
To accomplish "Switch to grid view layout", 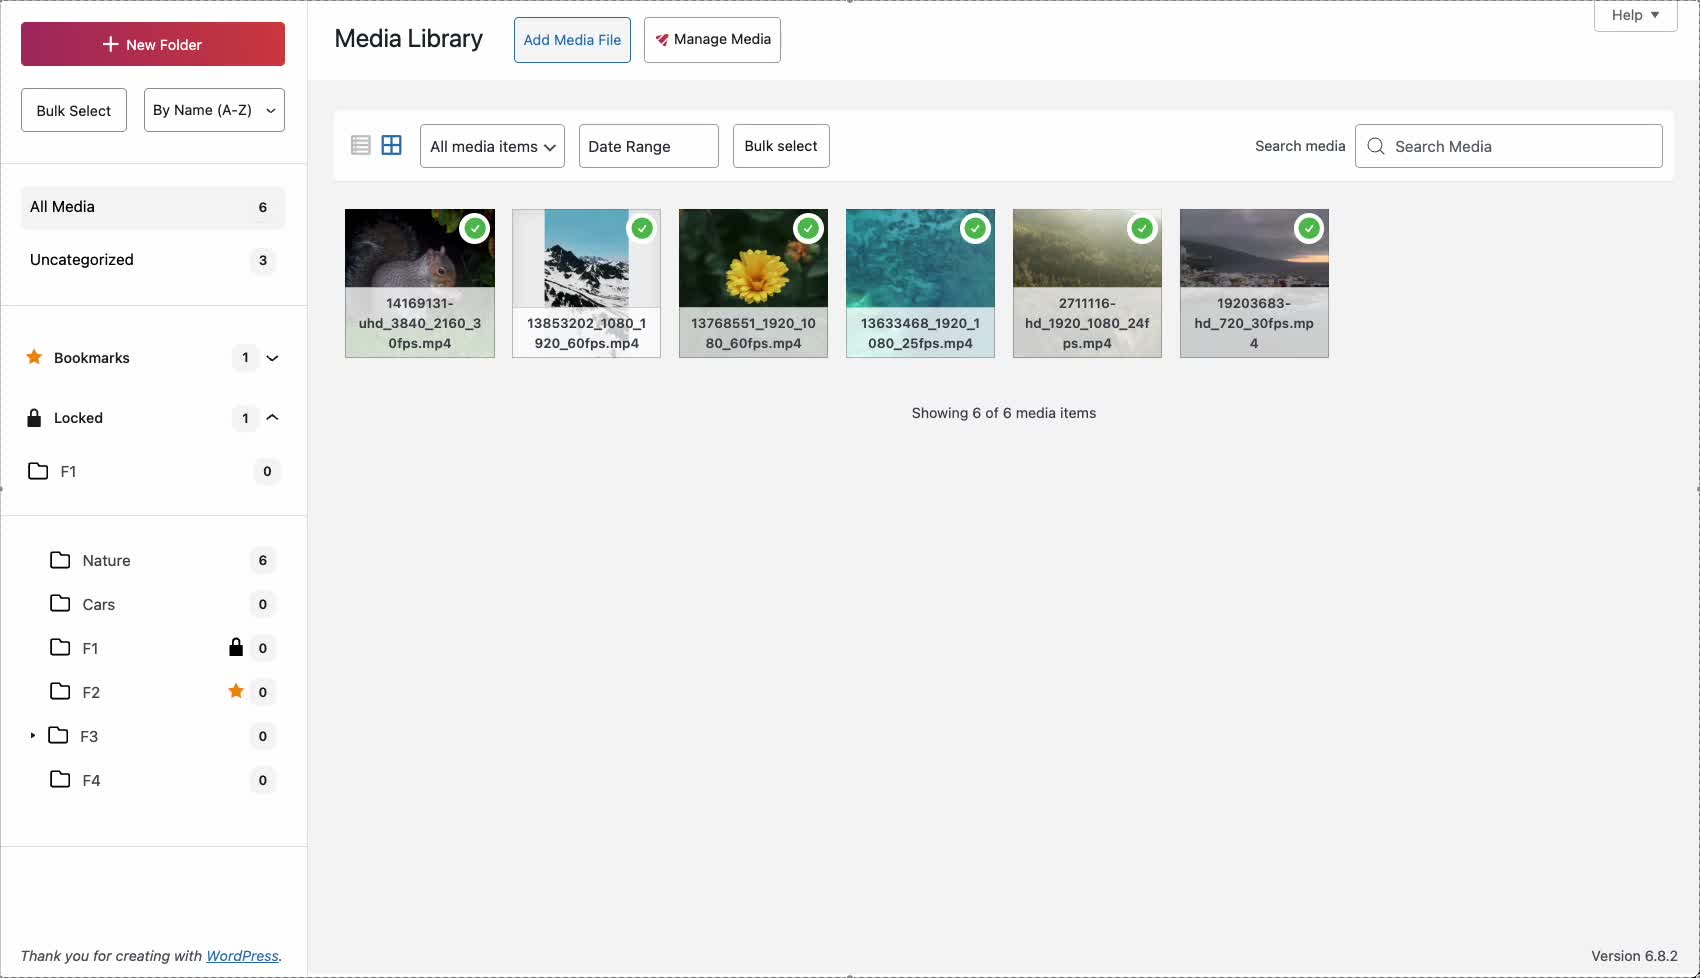I will click(392, 145).
